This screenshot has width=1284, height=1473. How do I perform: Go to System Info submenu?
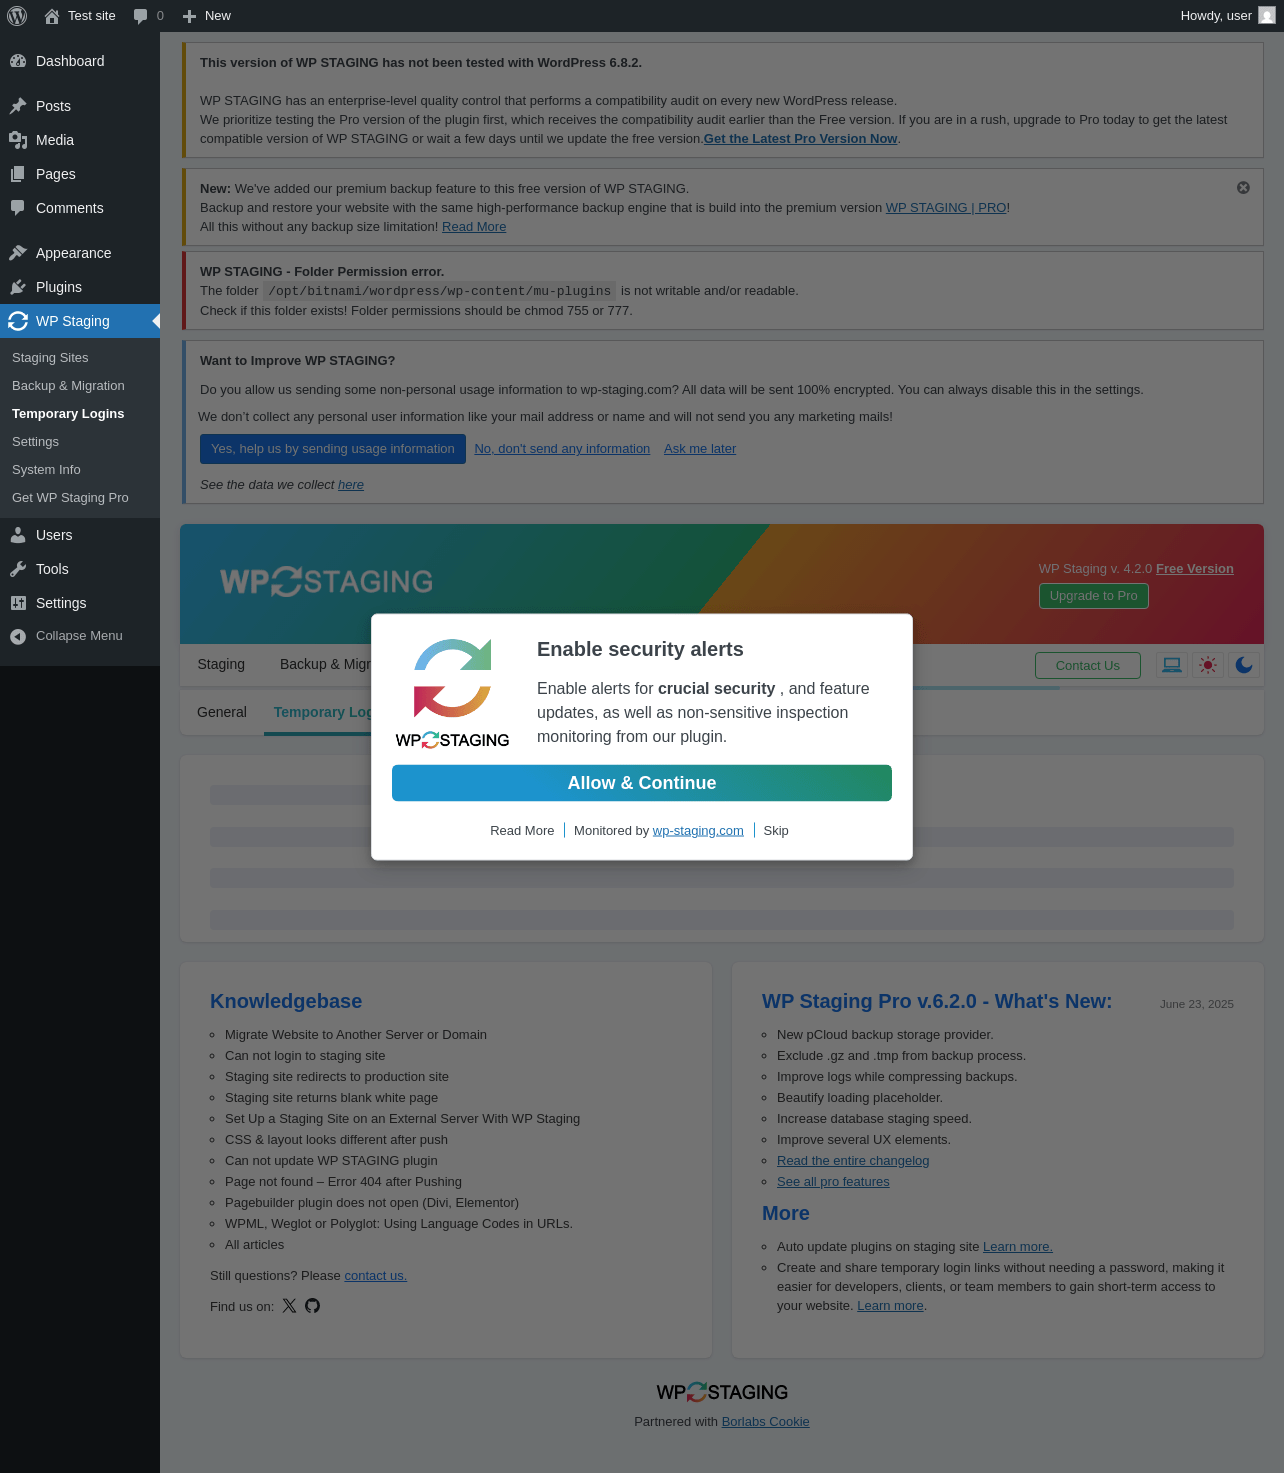46,470
